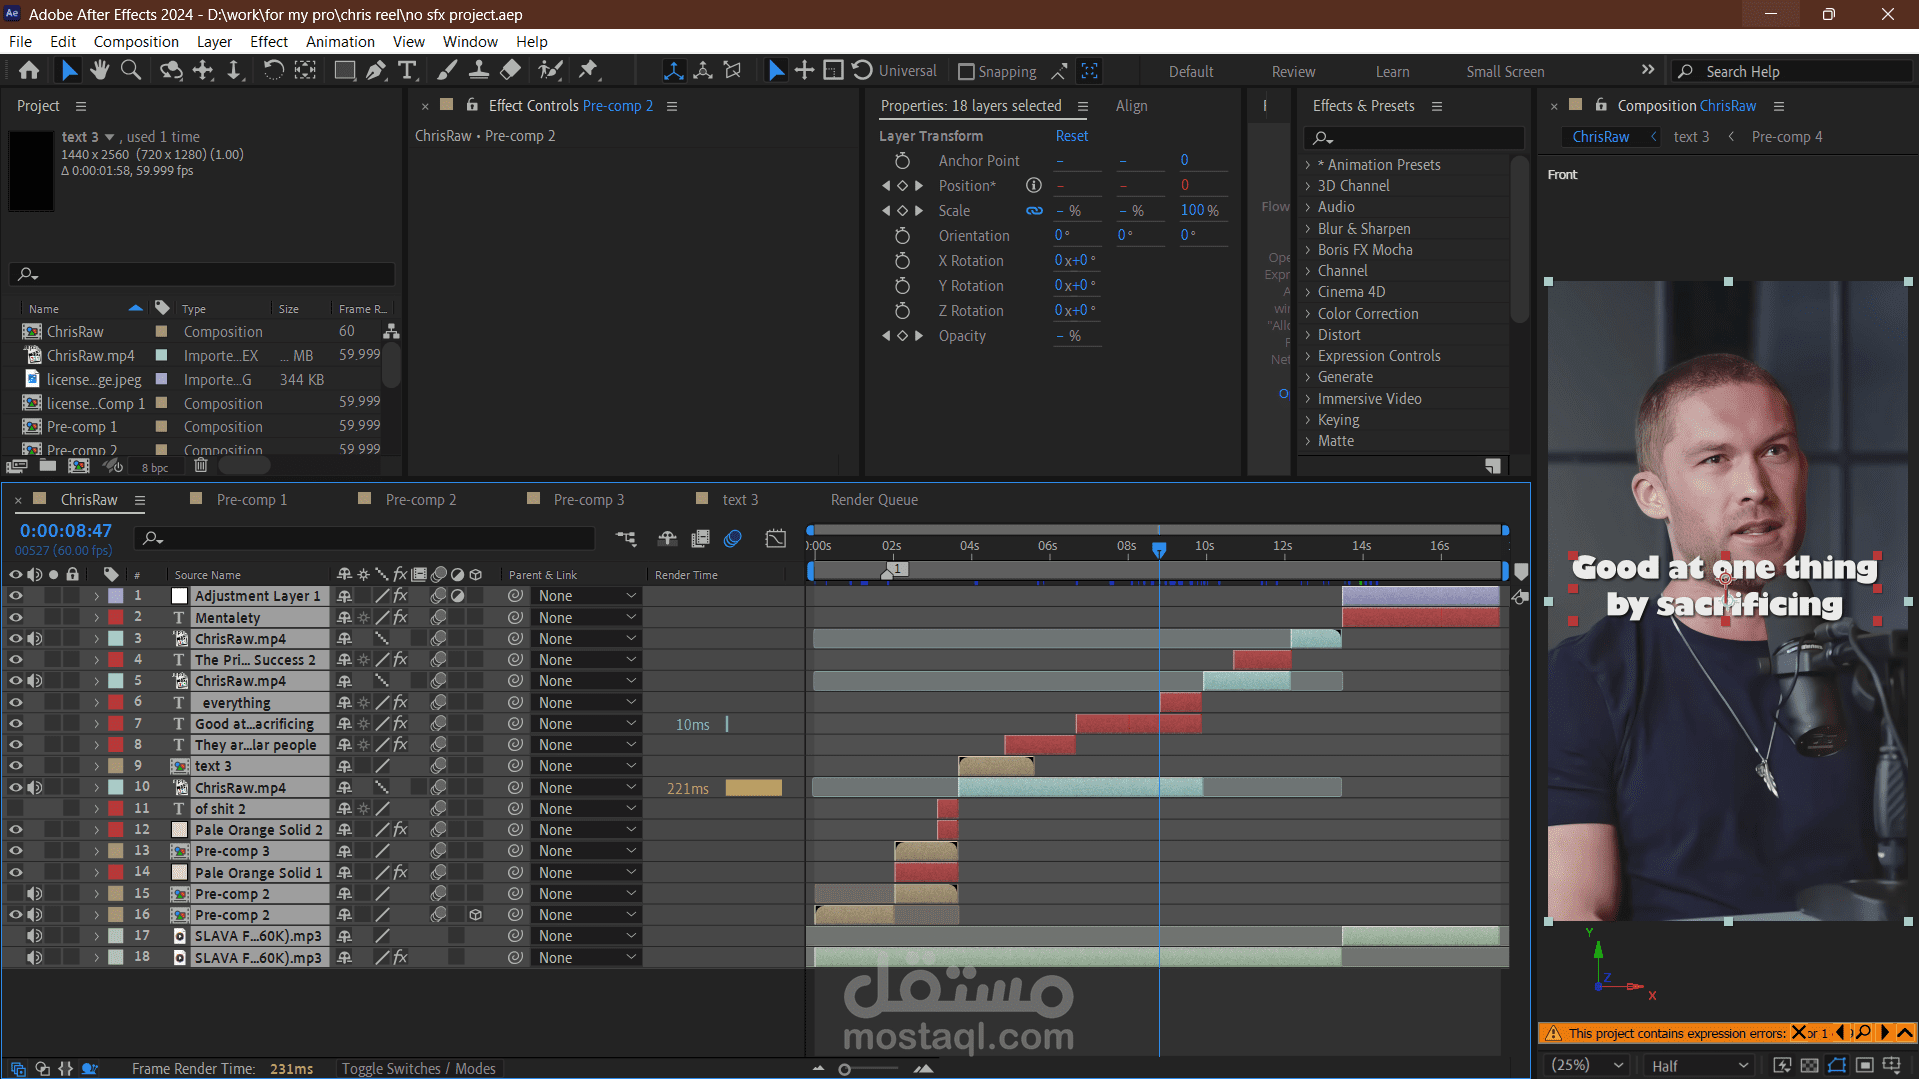Open the timeline Graph Editor

click(776, 539)
